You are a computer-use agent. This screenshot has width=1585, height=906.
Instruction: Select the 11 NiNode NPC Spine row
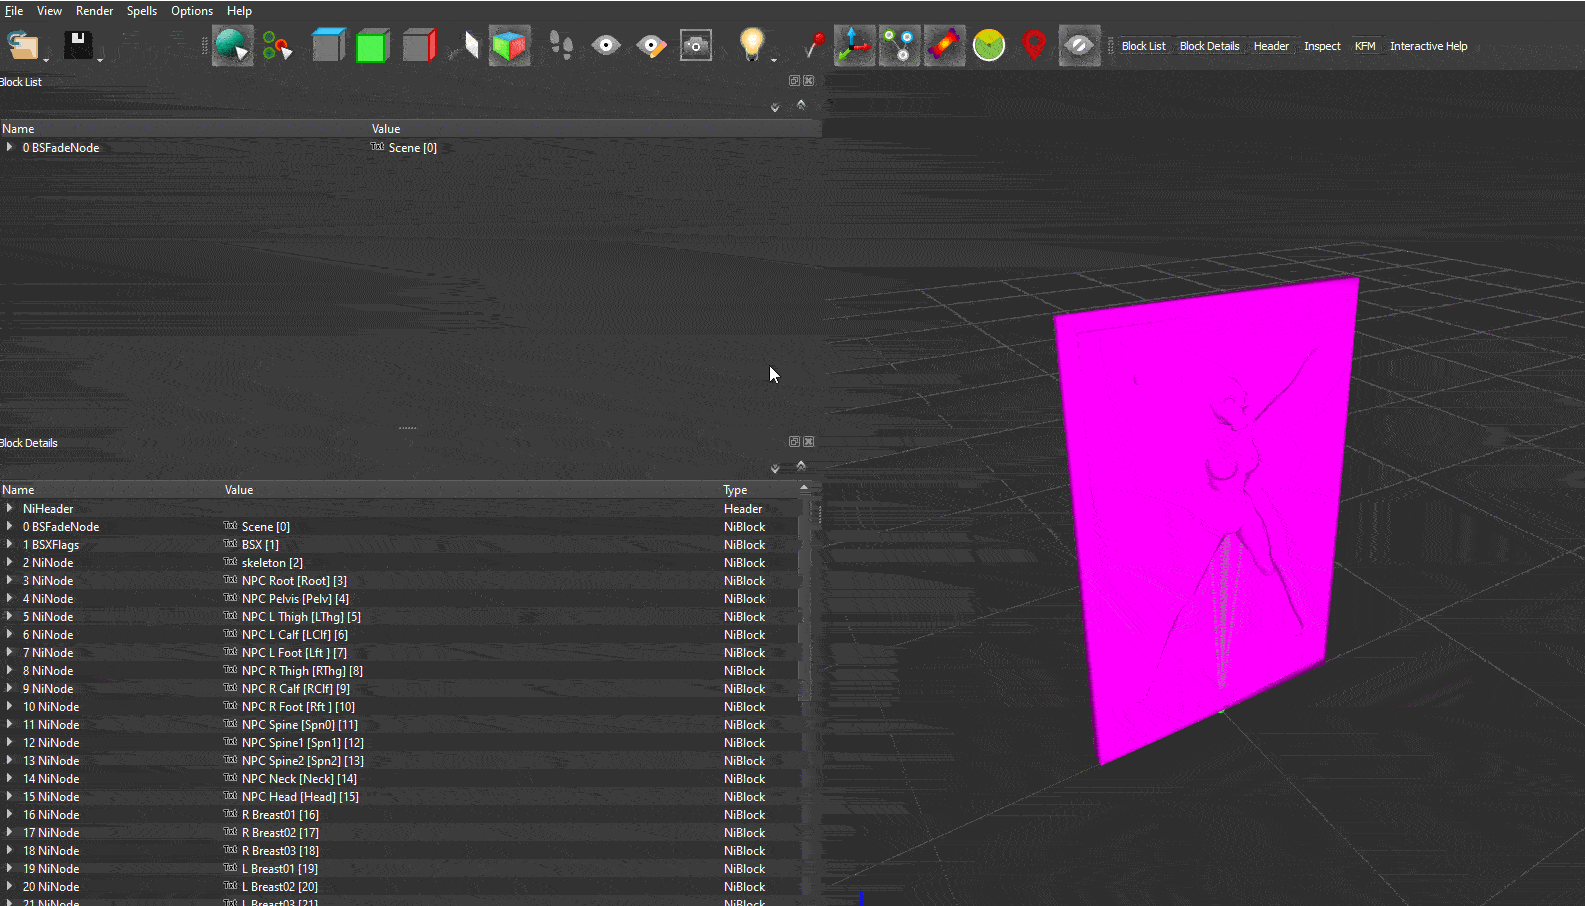[x=400, y=724]
